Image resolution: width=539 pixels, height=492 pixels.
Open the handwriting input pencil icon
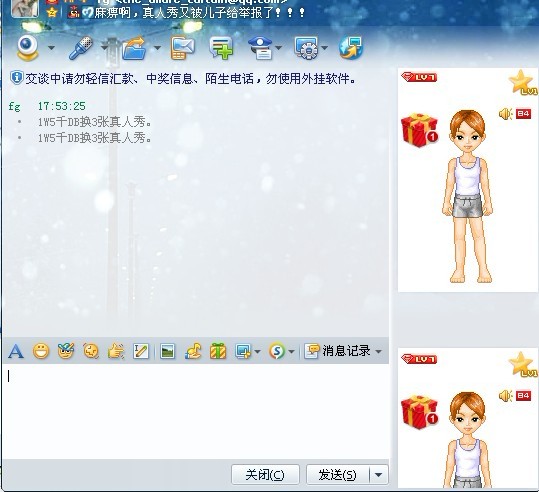[141, 351]
